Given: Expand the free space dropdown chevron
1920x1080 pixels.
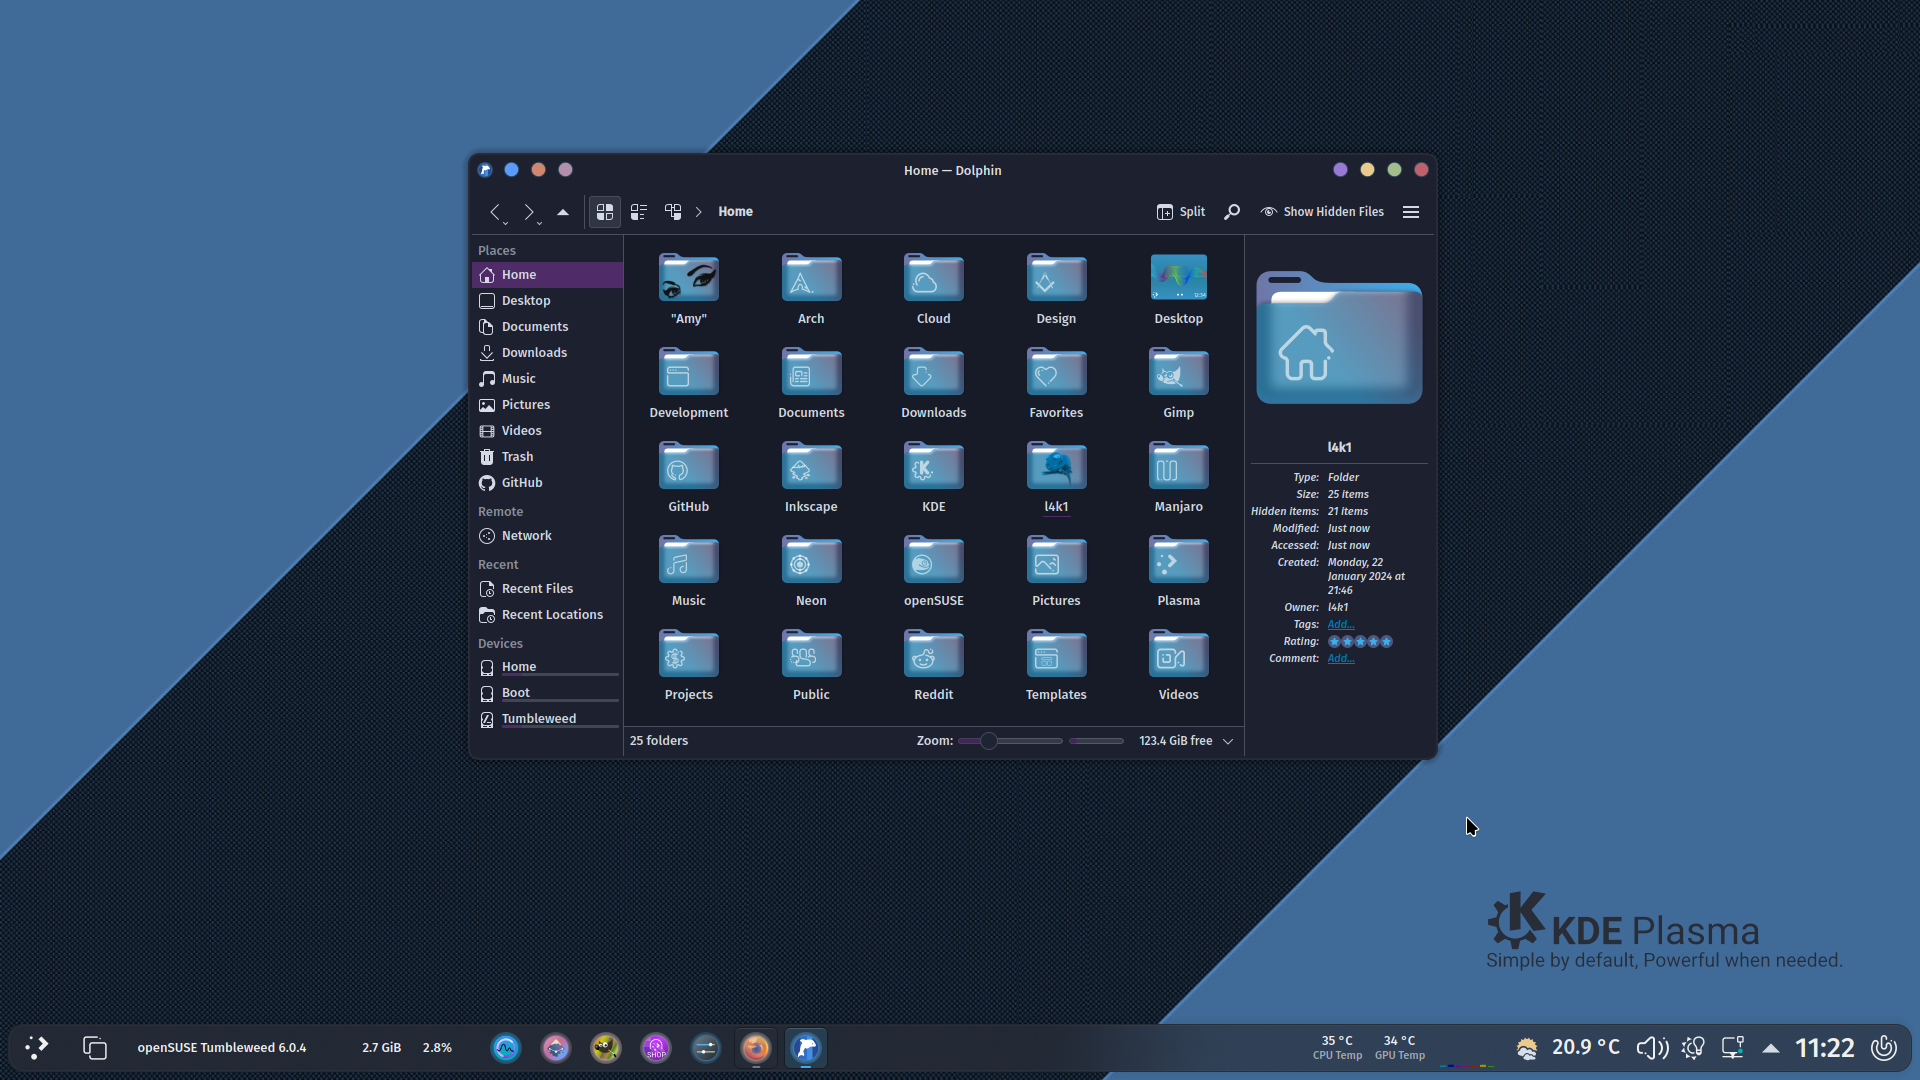Looking at the screenshot, I should pos(1228,741).
